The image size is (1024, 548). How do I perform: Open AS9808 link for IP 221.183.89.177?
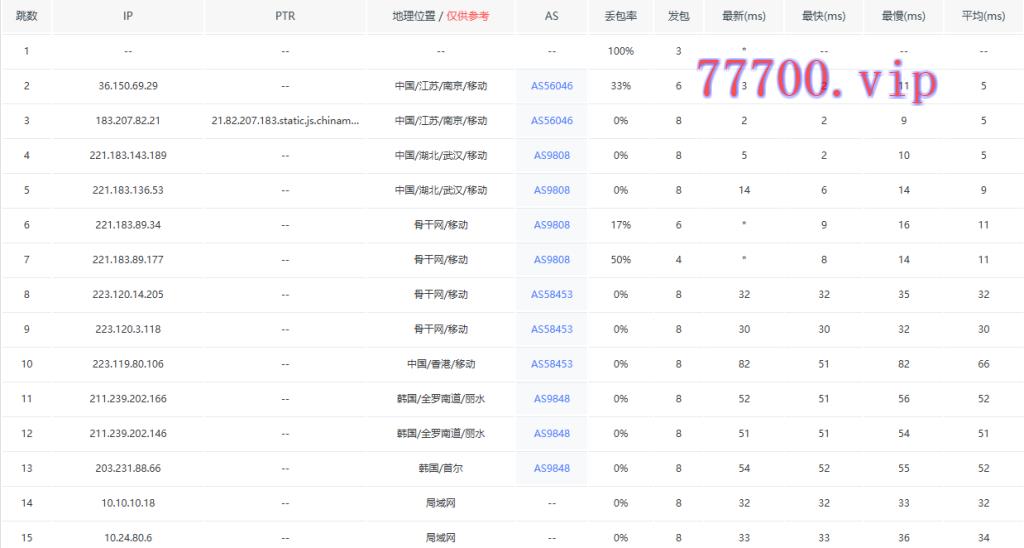551,260
